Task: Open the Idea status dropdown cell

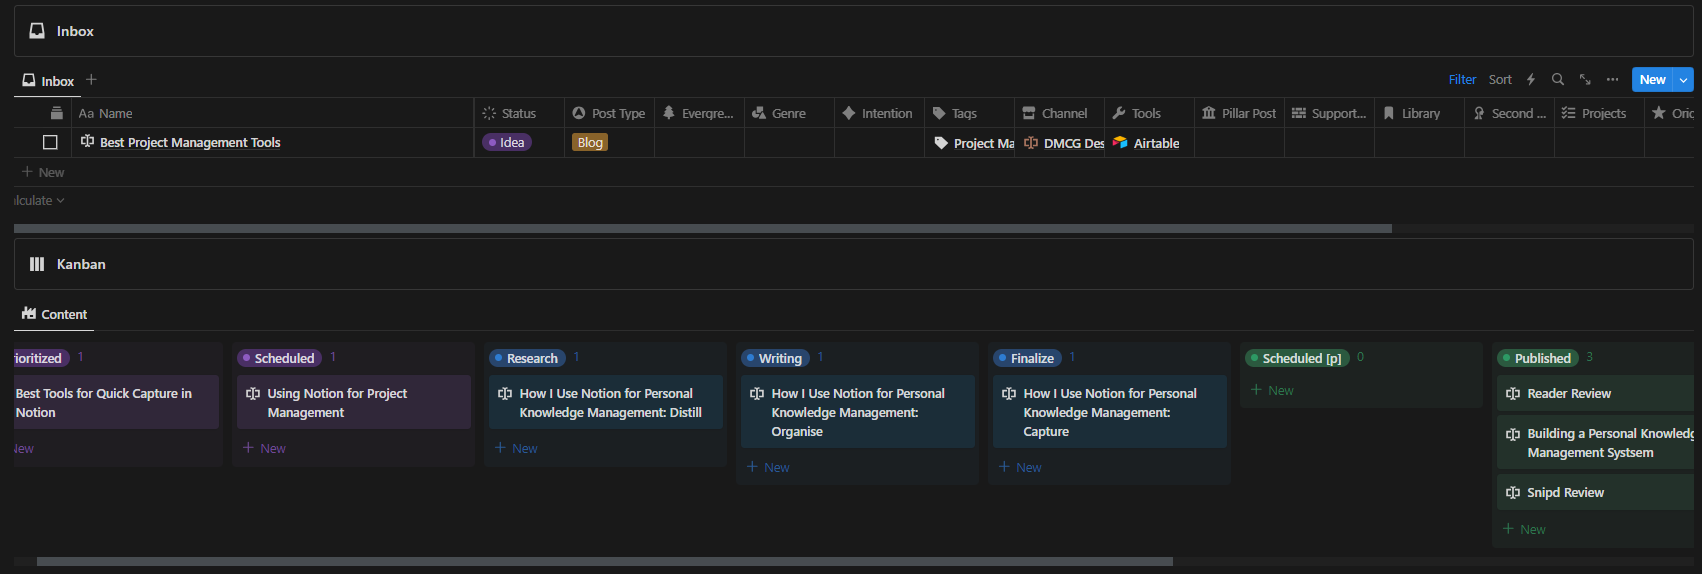Action: [x=519, y=143]
